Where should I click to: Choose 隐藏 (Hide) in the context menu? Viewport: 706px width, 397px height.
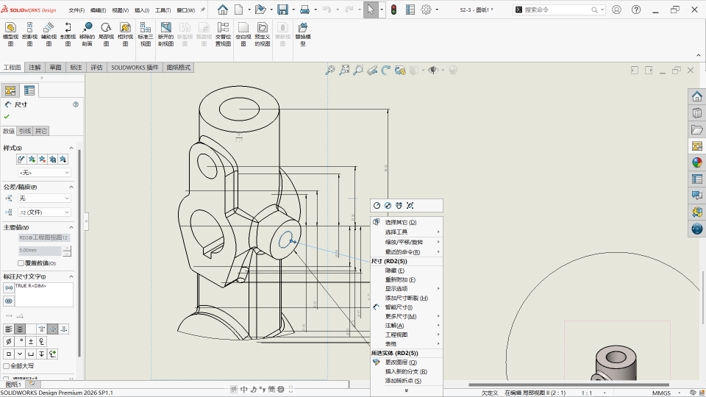407,271
